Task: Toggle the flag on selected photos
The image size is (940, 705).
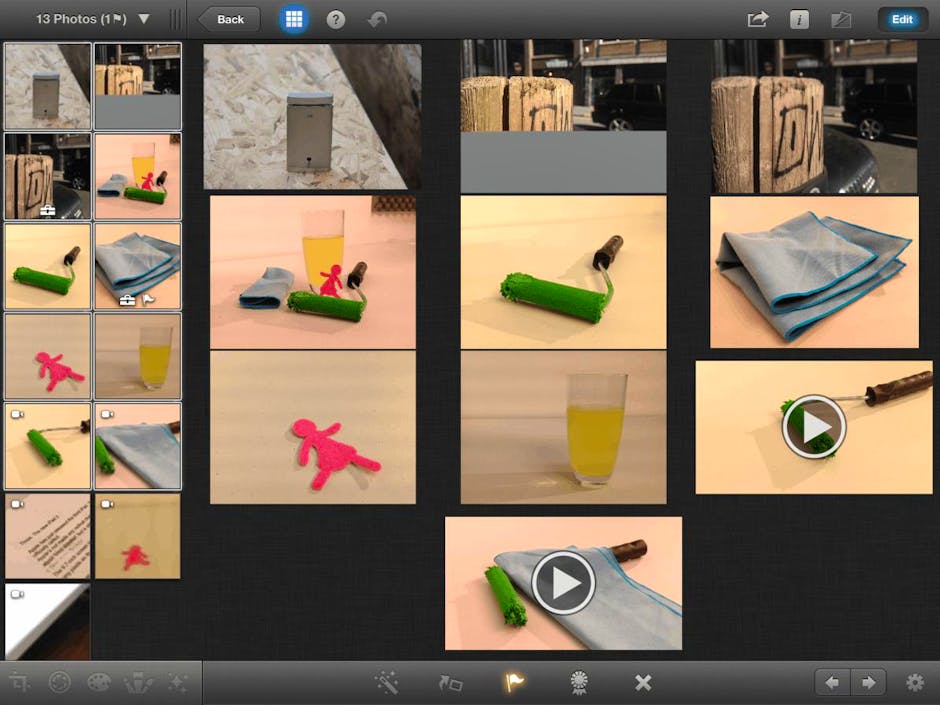Action: point(514,683)
